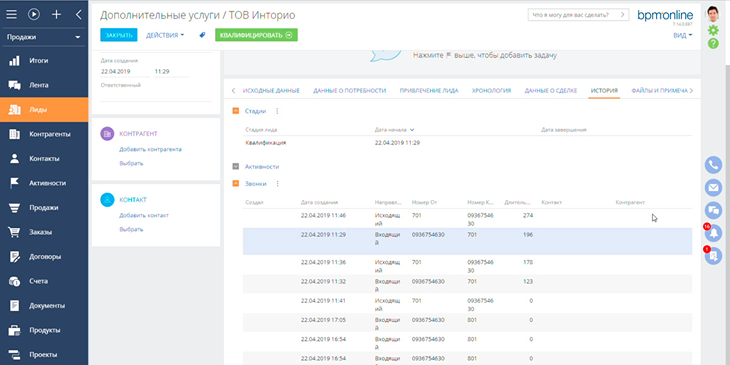Screen dimensions: 730x365
Task: Open the Итоги dashboards section
Action: pos(44,61)
